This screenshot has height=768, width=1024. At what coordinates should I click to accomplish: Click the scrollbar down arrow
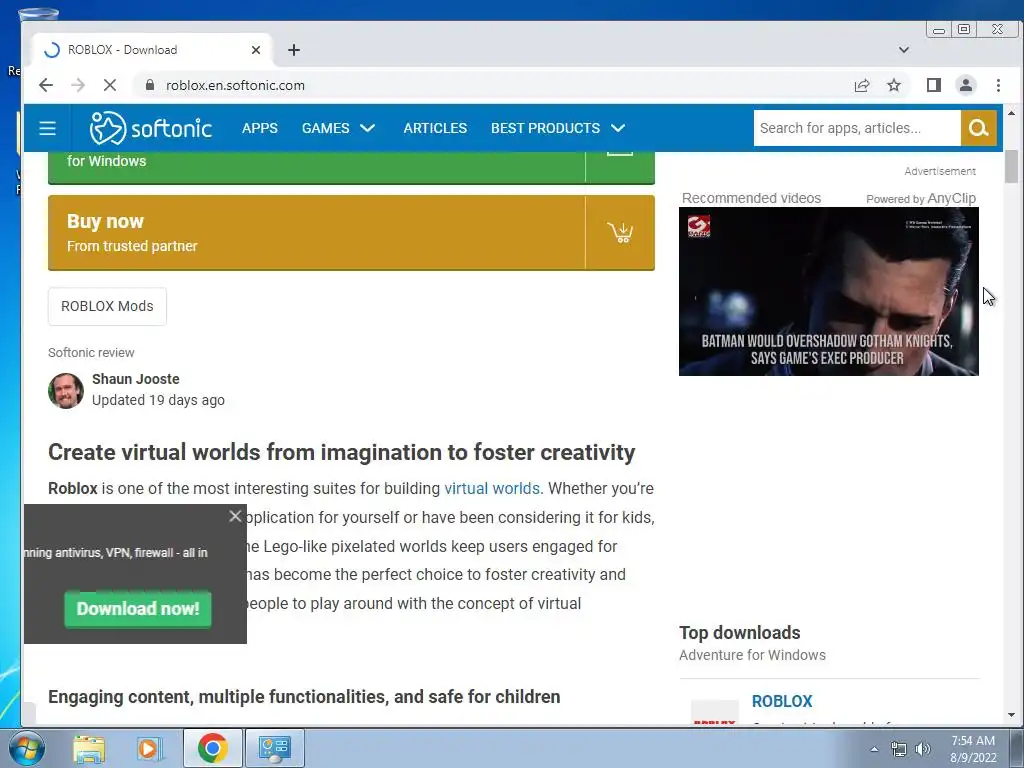(x=1011, y=715)
